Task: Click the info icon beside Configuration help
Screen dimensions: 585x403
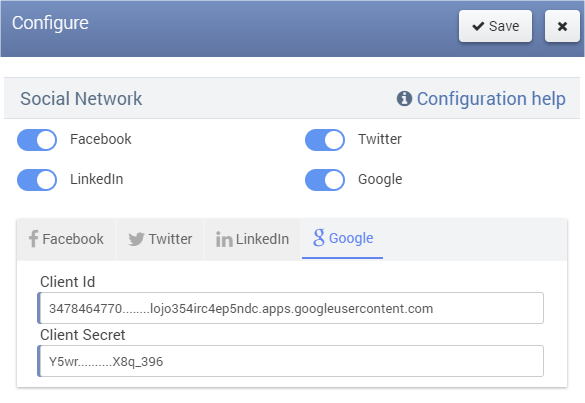Action: [x=404, y=99]
